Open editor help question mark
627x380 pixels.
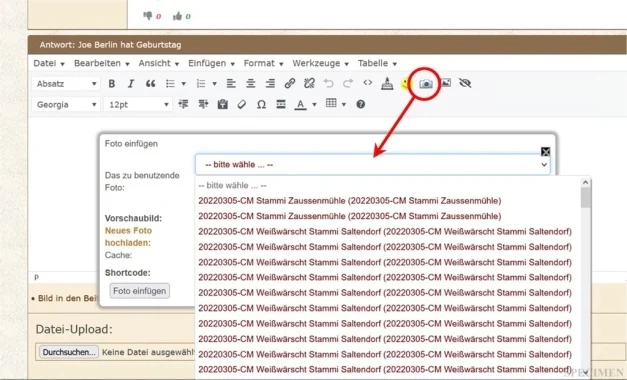(360, 104)
